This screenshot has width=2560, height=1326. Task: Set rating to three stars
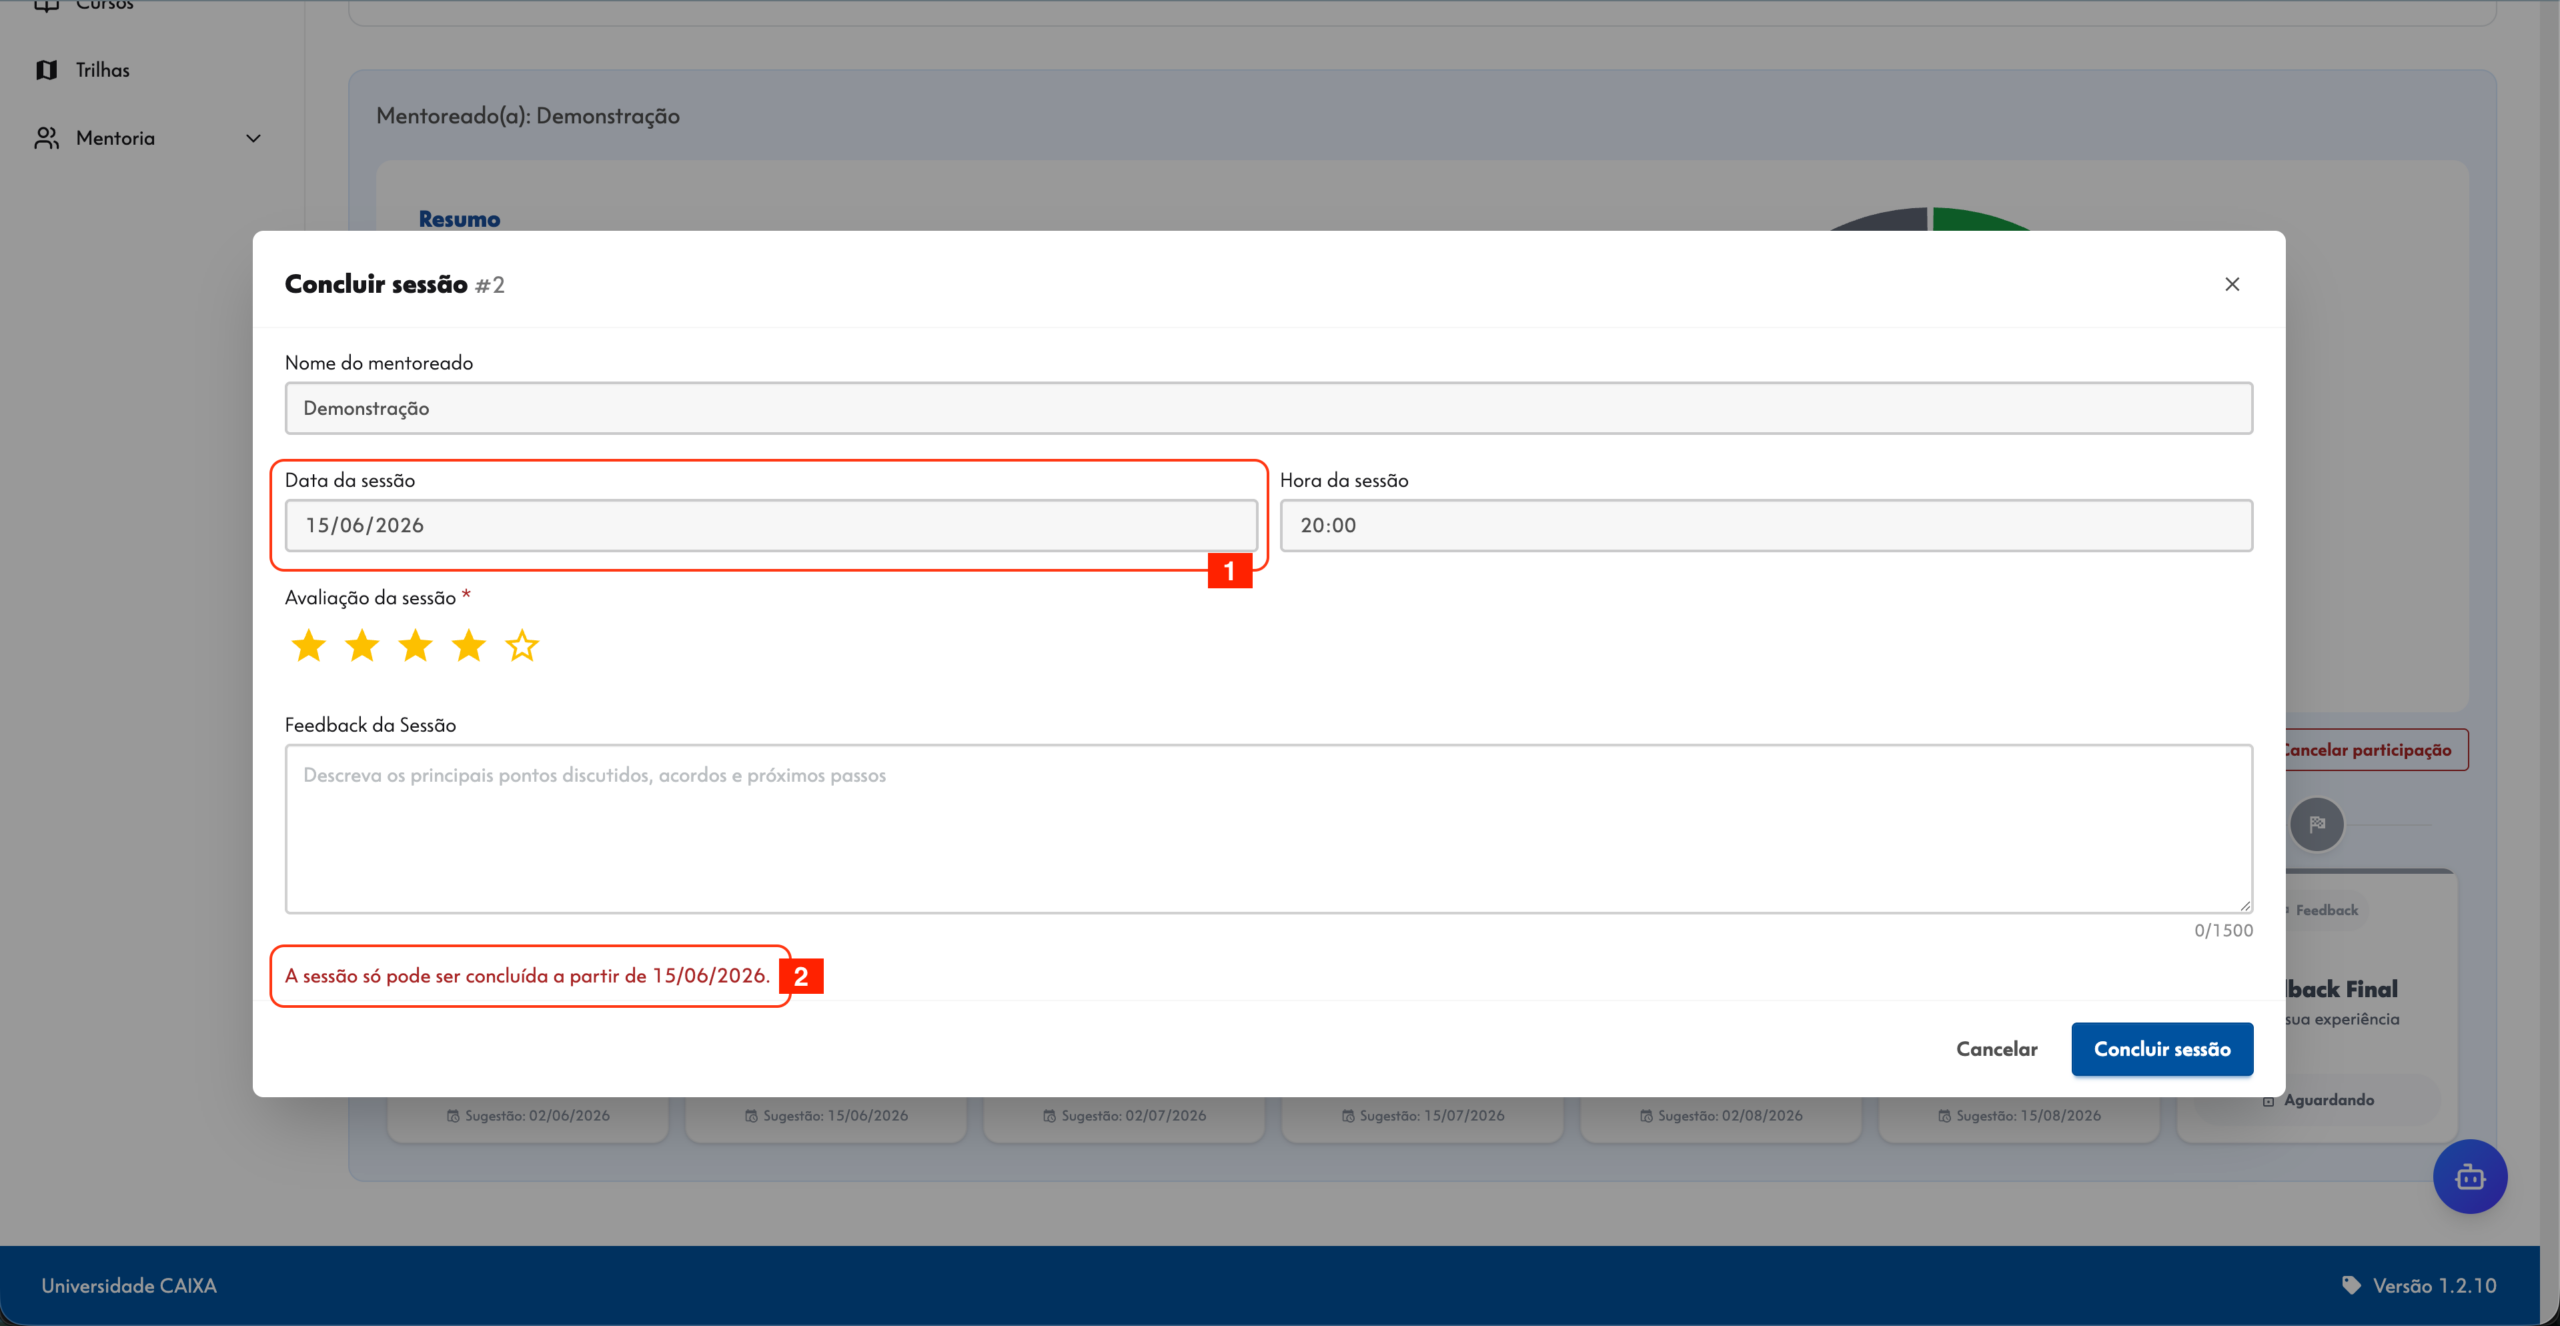click(x=415, y=646)
